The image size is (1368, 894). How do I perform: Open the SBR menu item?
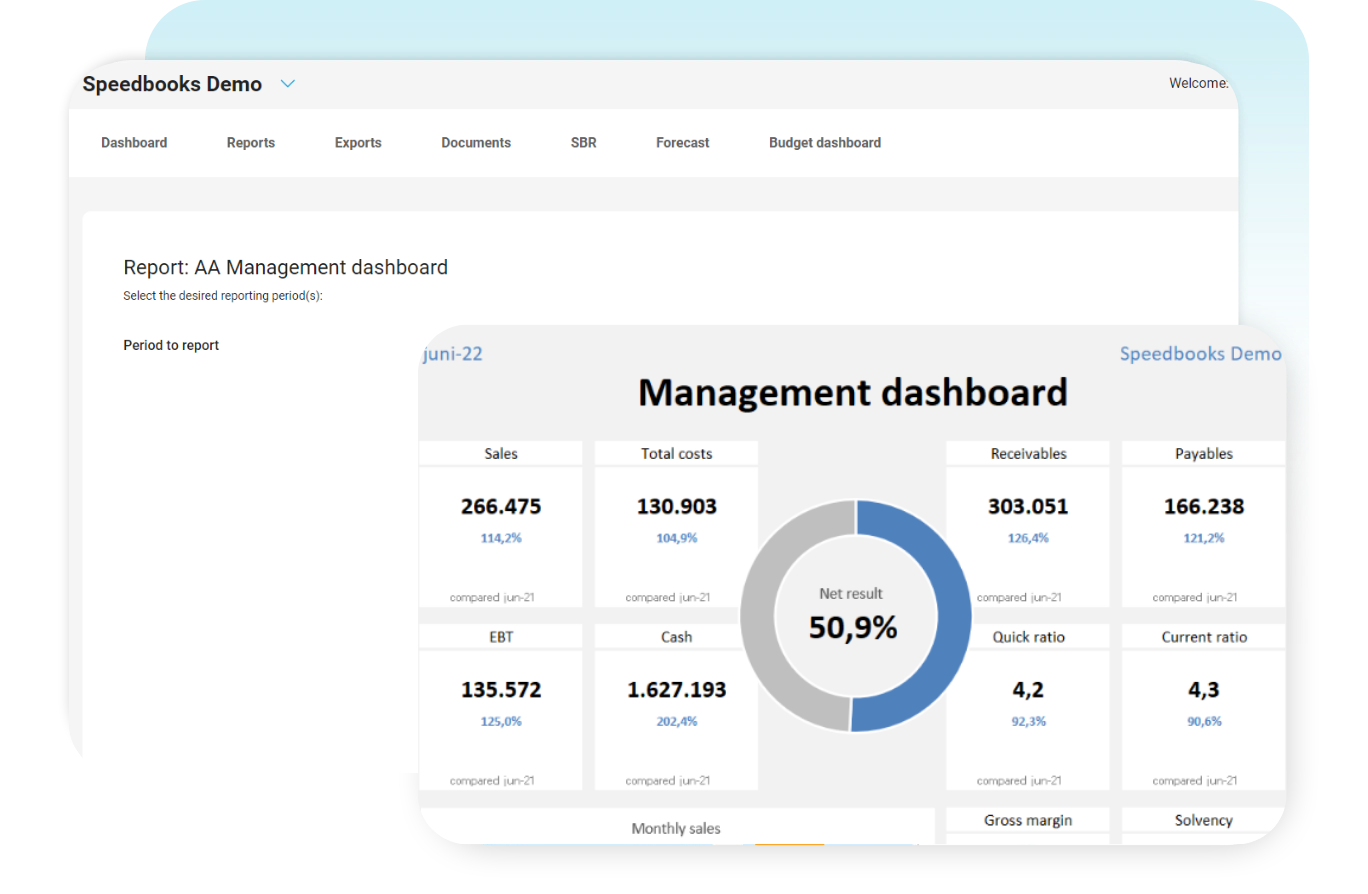584,143
